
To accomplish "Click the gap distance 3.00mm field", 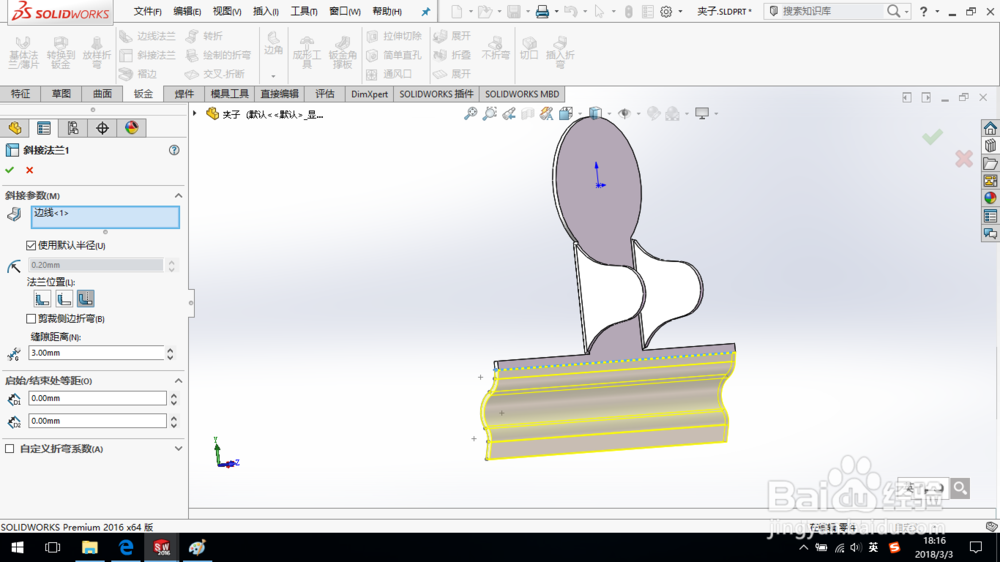I will click(x=96, y=353).
